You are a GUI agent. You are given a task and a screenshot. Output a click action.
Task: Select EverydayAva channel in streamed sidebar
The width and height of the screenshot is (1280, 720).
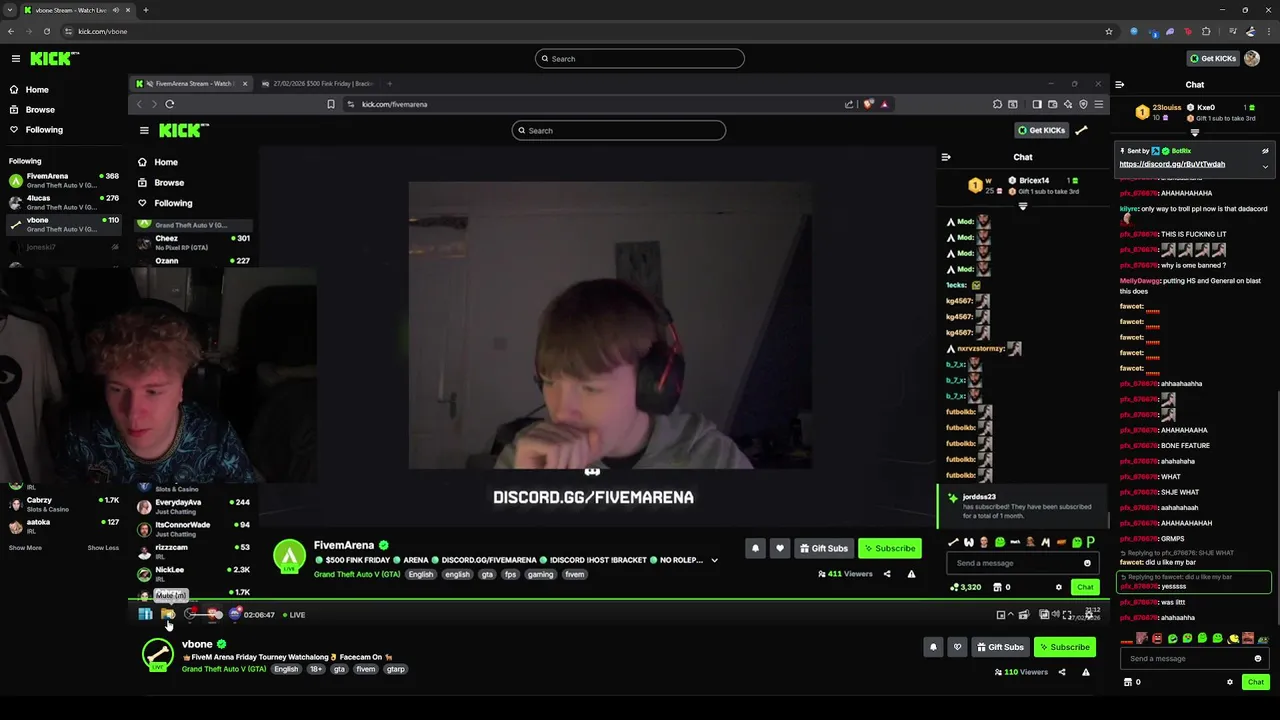(195, 506)
